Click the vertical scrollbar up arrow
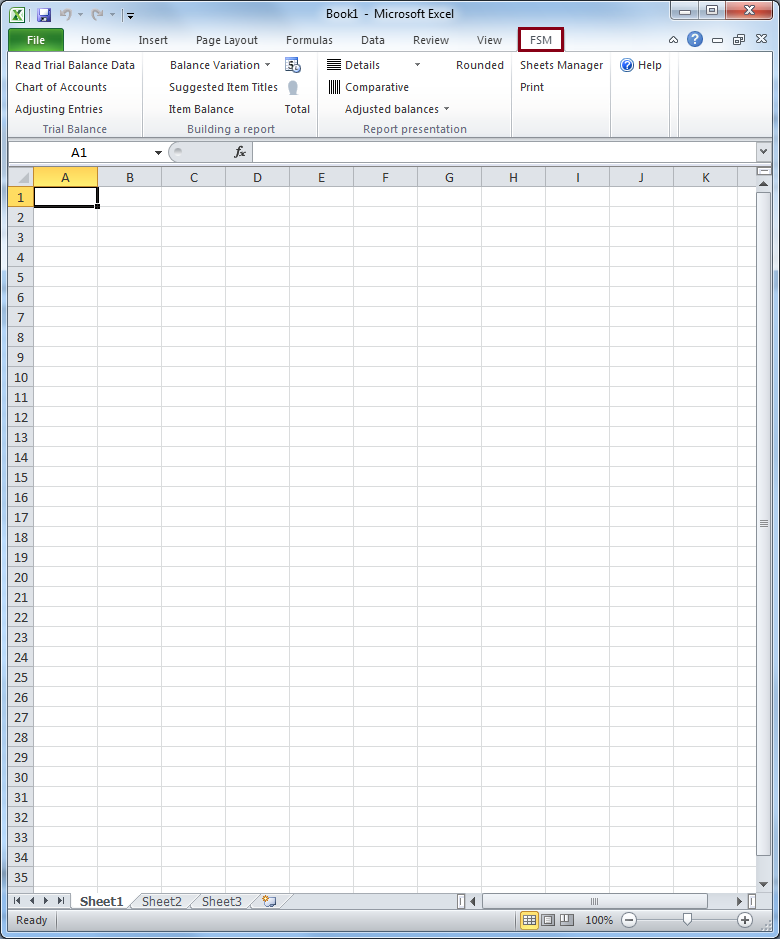Viewport: 780px width, 939px height. coord(763,183)
